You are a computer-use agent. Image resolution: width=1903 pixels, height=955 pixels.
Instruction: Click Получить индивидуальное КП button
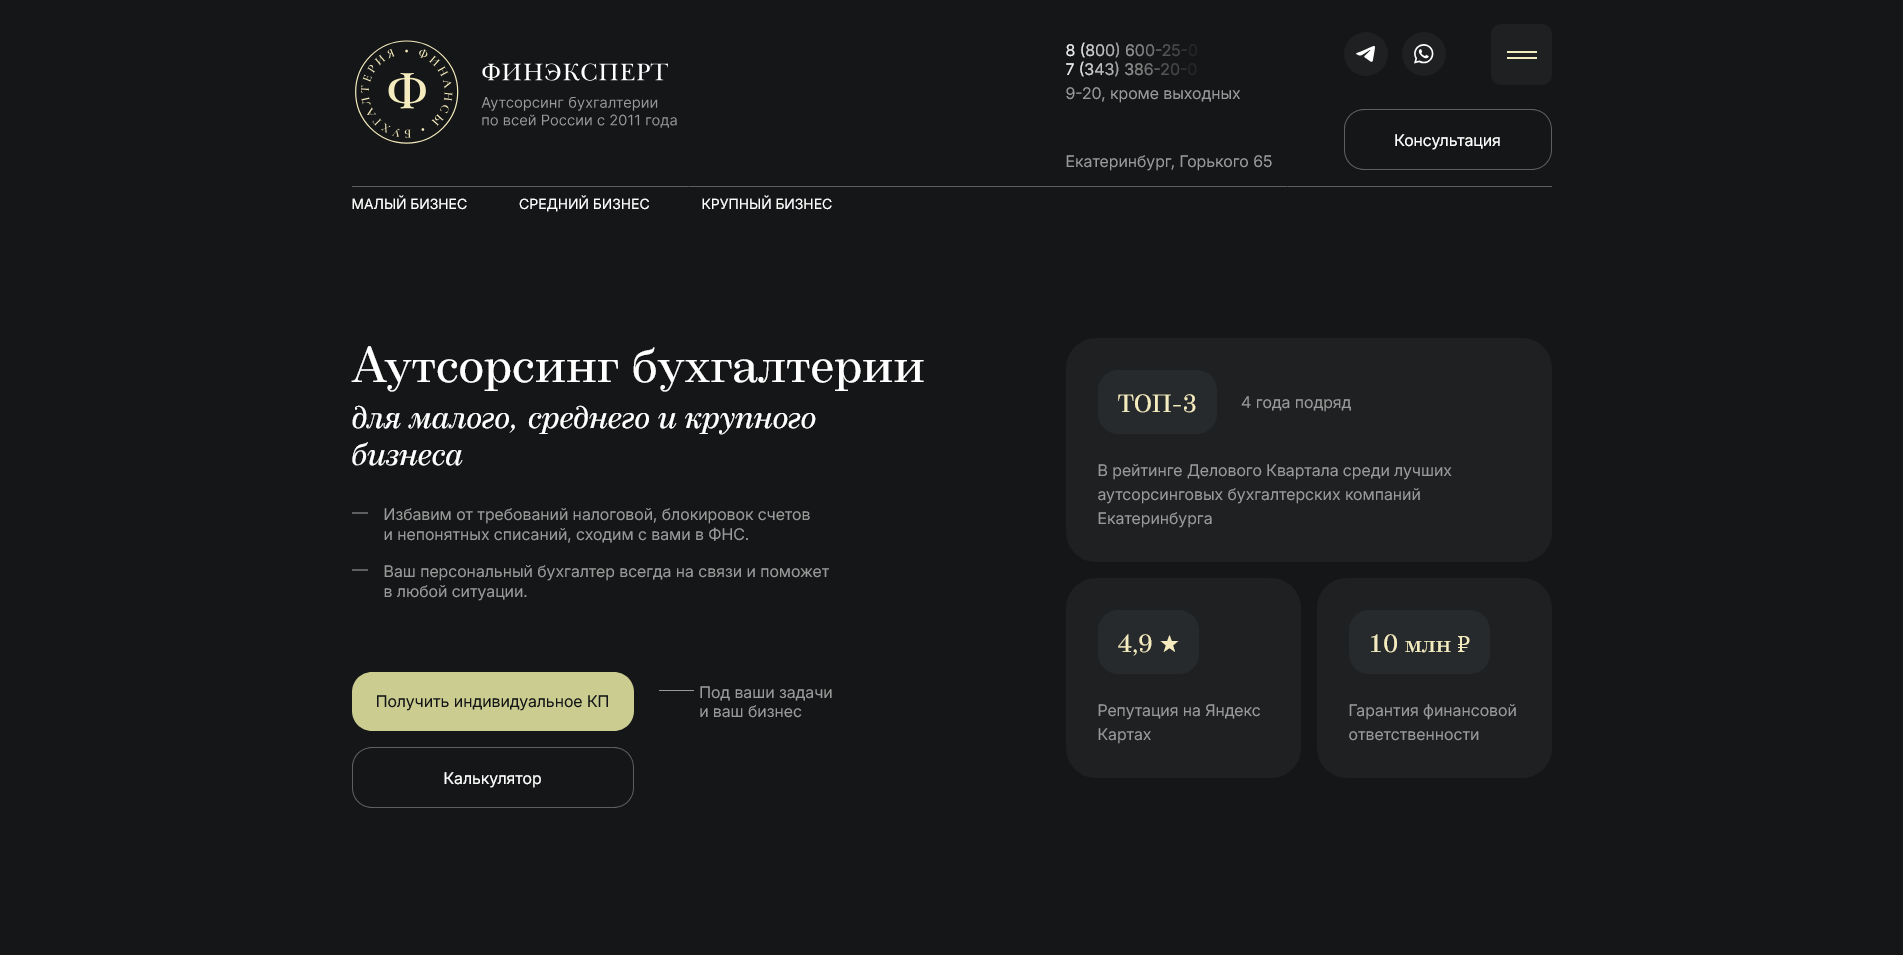[493, 701]
